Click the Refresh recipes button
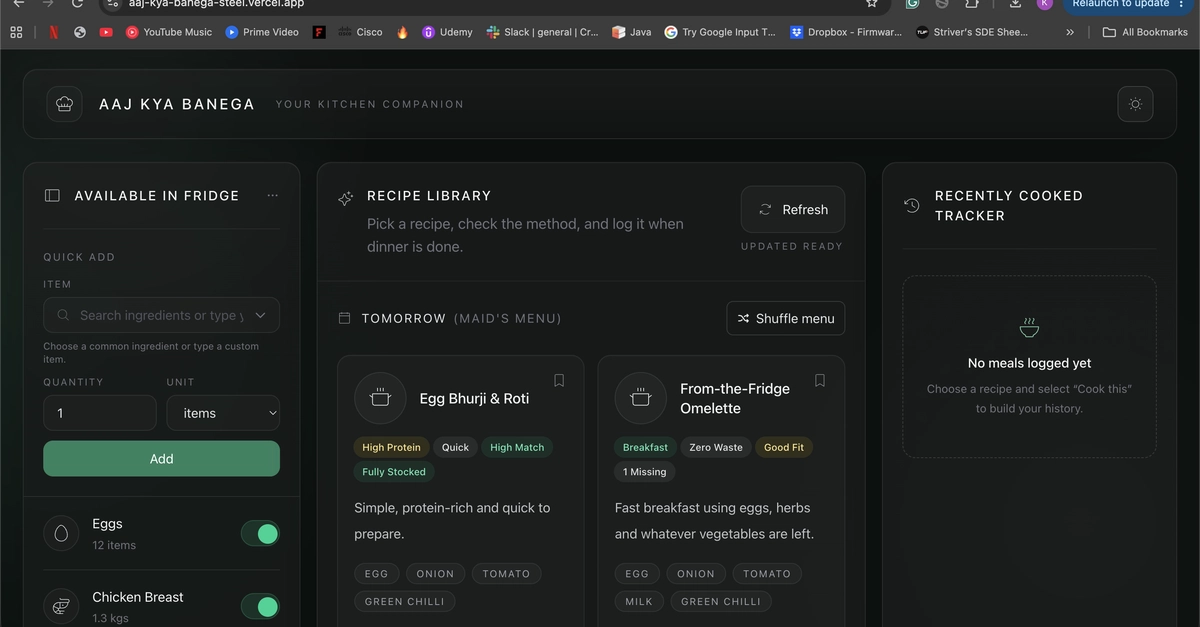The height and width of the screenshot is (627, 1200). (793, 209)
